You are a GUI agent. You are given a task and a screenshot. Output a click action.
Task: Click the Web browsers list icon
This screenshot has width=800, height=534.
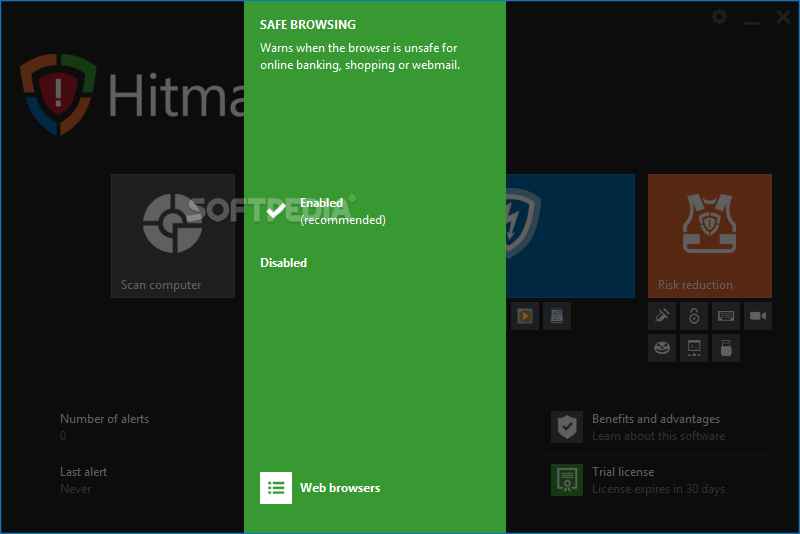[x=276, y=488]
